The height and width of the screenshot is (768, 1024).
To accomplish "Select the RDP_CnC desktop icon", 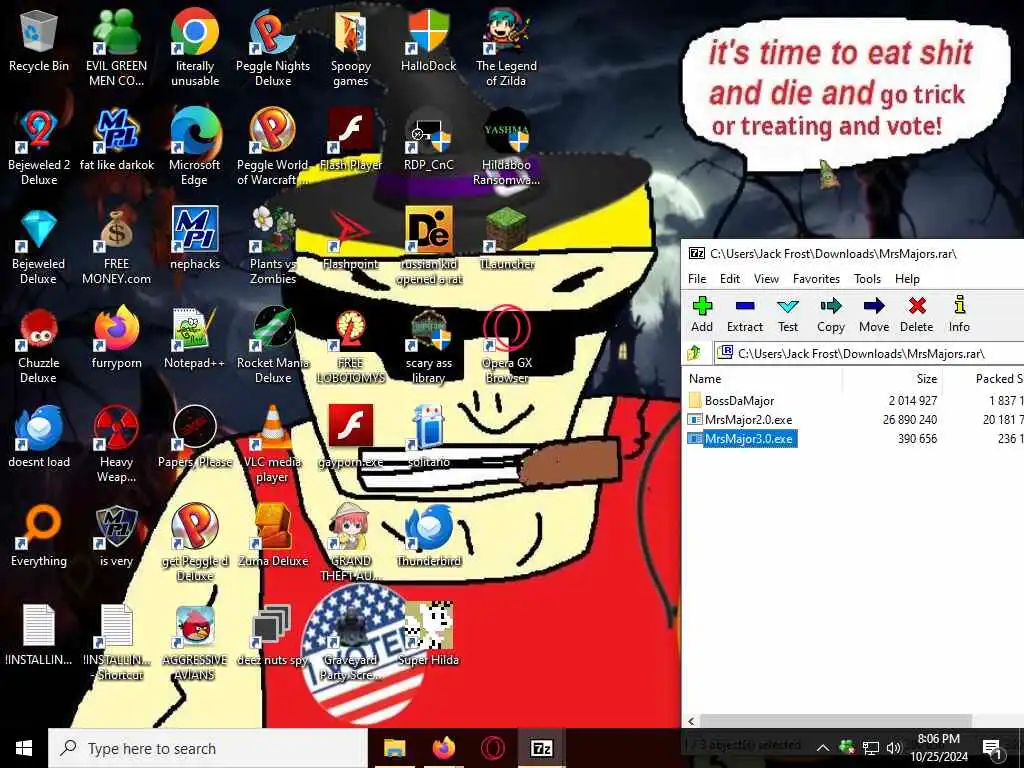I will click(x=428, y=140).
